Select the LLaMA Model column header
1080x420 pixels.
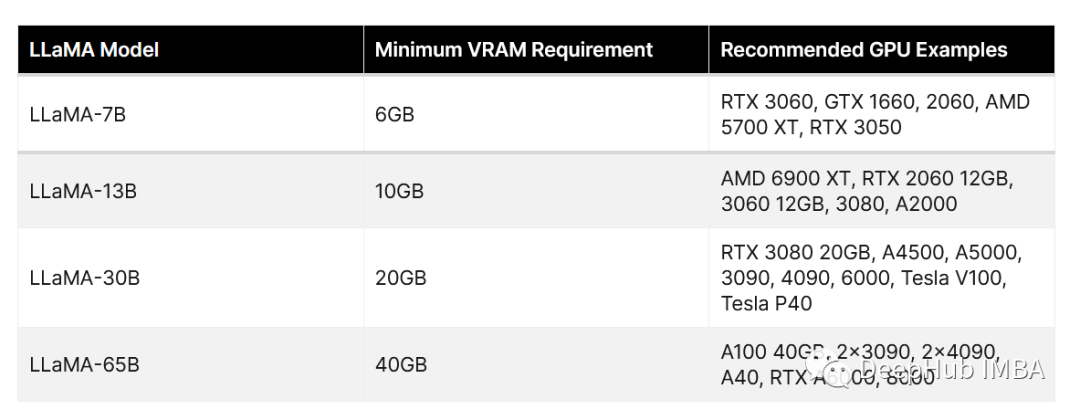(x=94, y=50)
